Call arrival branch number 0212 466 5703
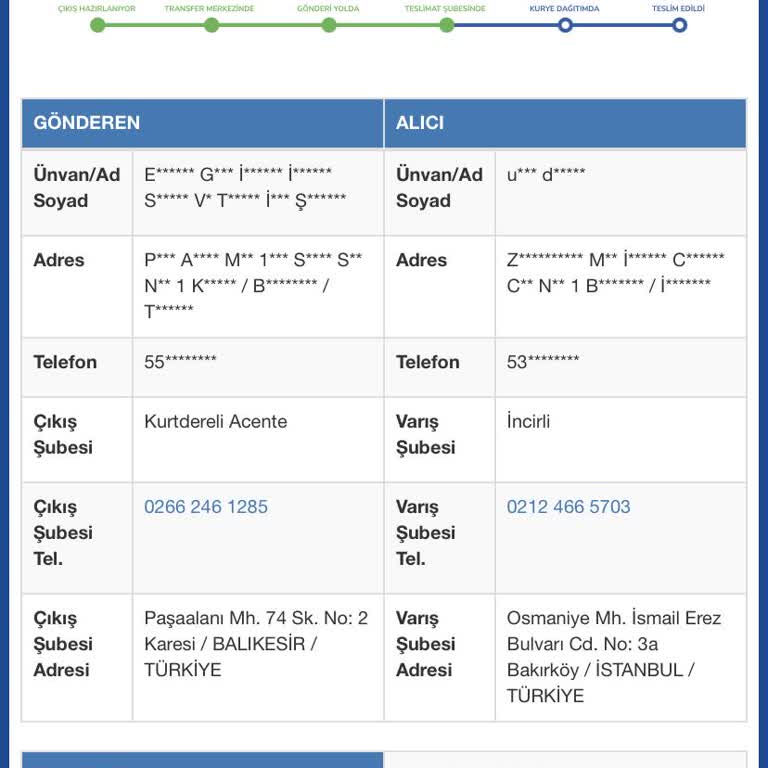Image resolution: width=768 pixels, height=768 pixels. tap(568, 506)
